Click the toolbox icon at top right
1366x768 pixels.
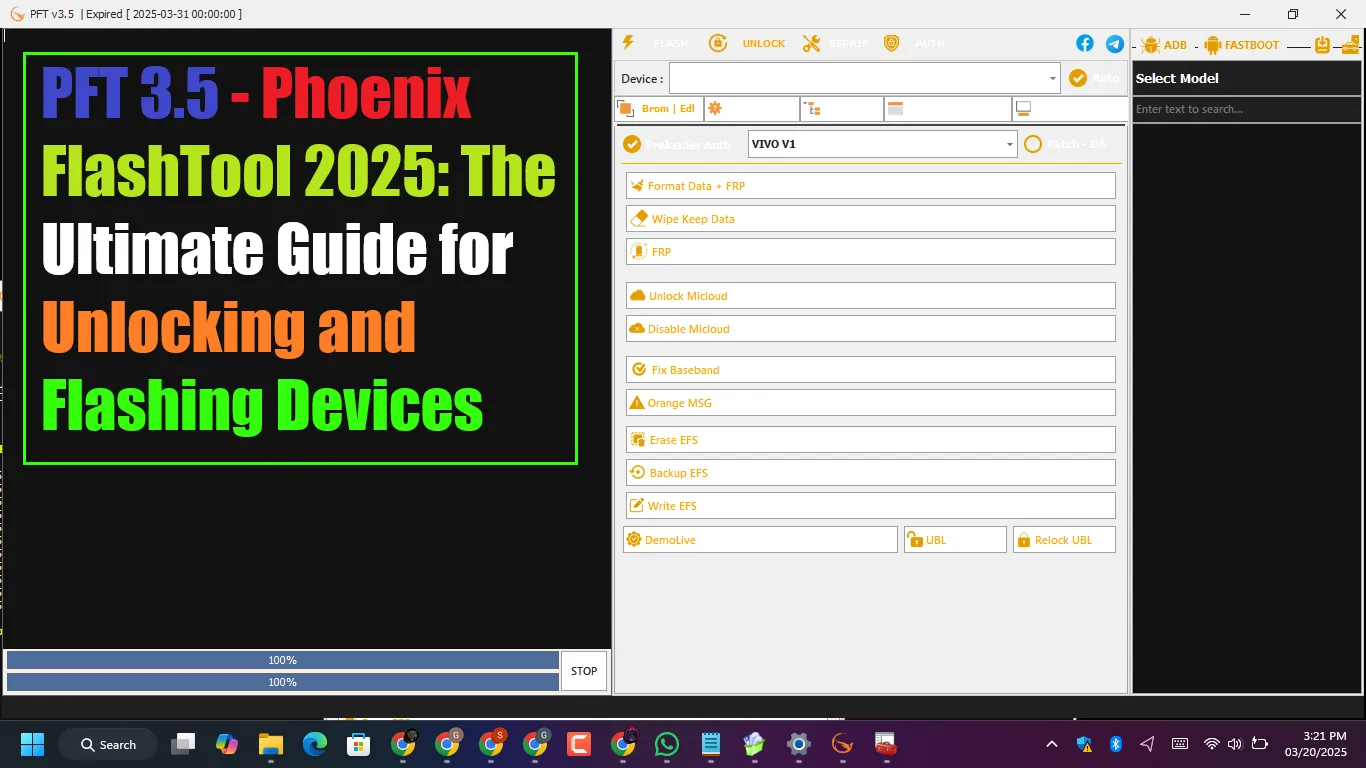1350,45
